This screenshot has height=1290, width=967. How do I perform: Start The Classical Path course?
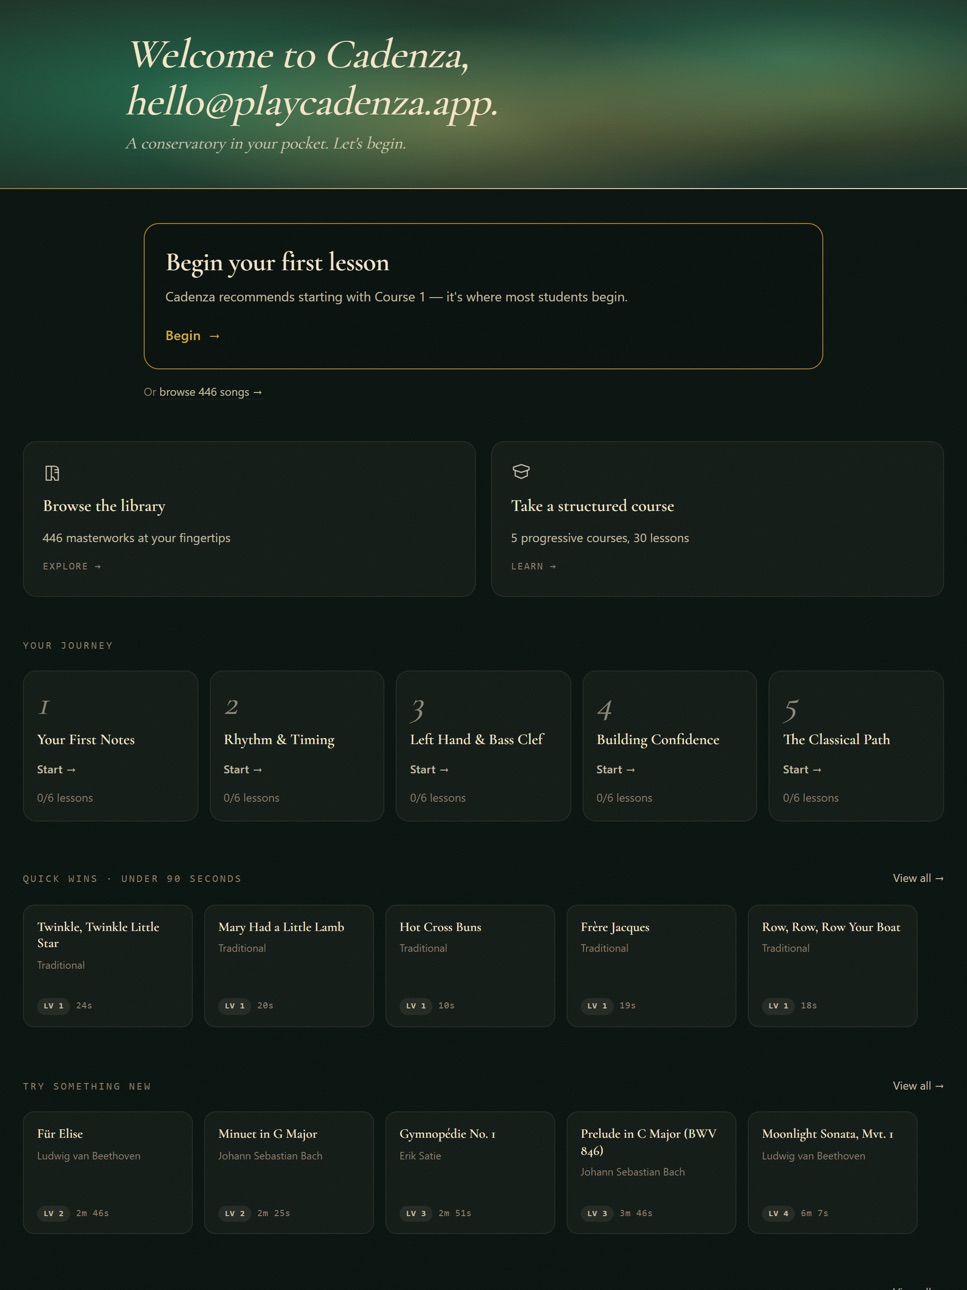coord(802,770)
